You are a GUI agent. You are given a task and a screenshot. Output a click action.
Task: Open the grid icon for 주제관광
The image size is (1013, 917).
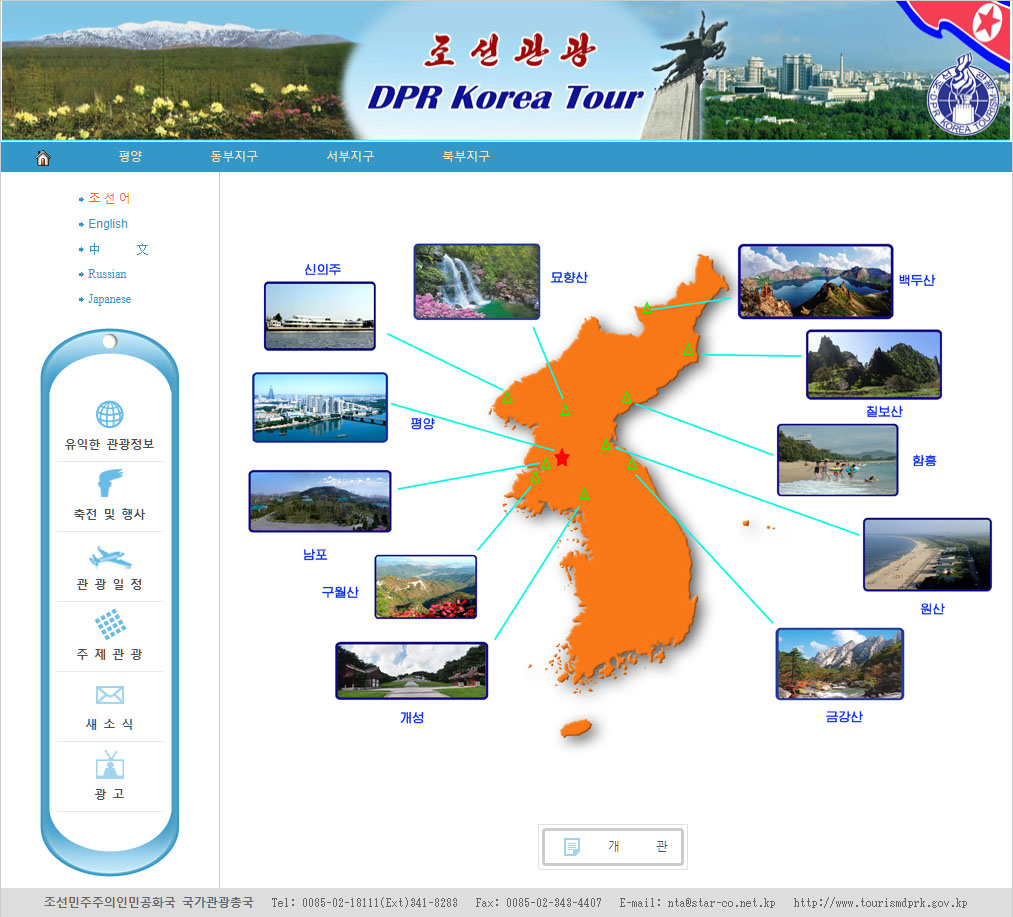109,625
